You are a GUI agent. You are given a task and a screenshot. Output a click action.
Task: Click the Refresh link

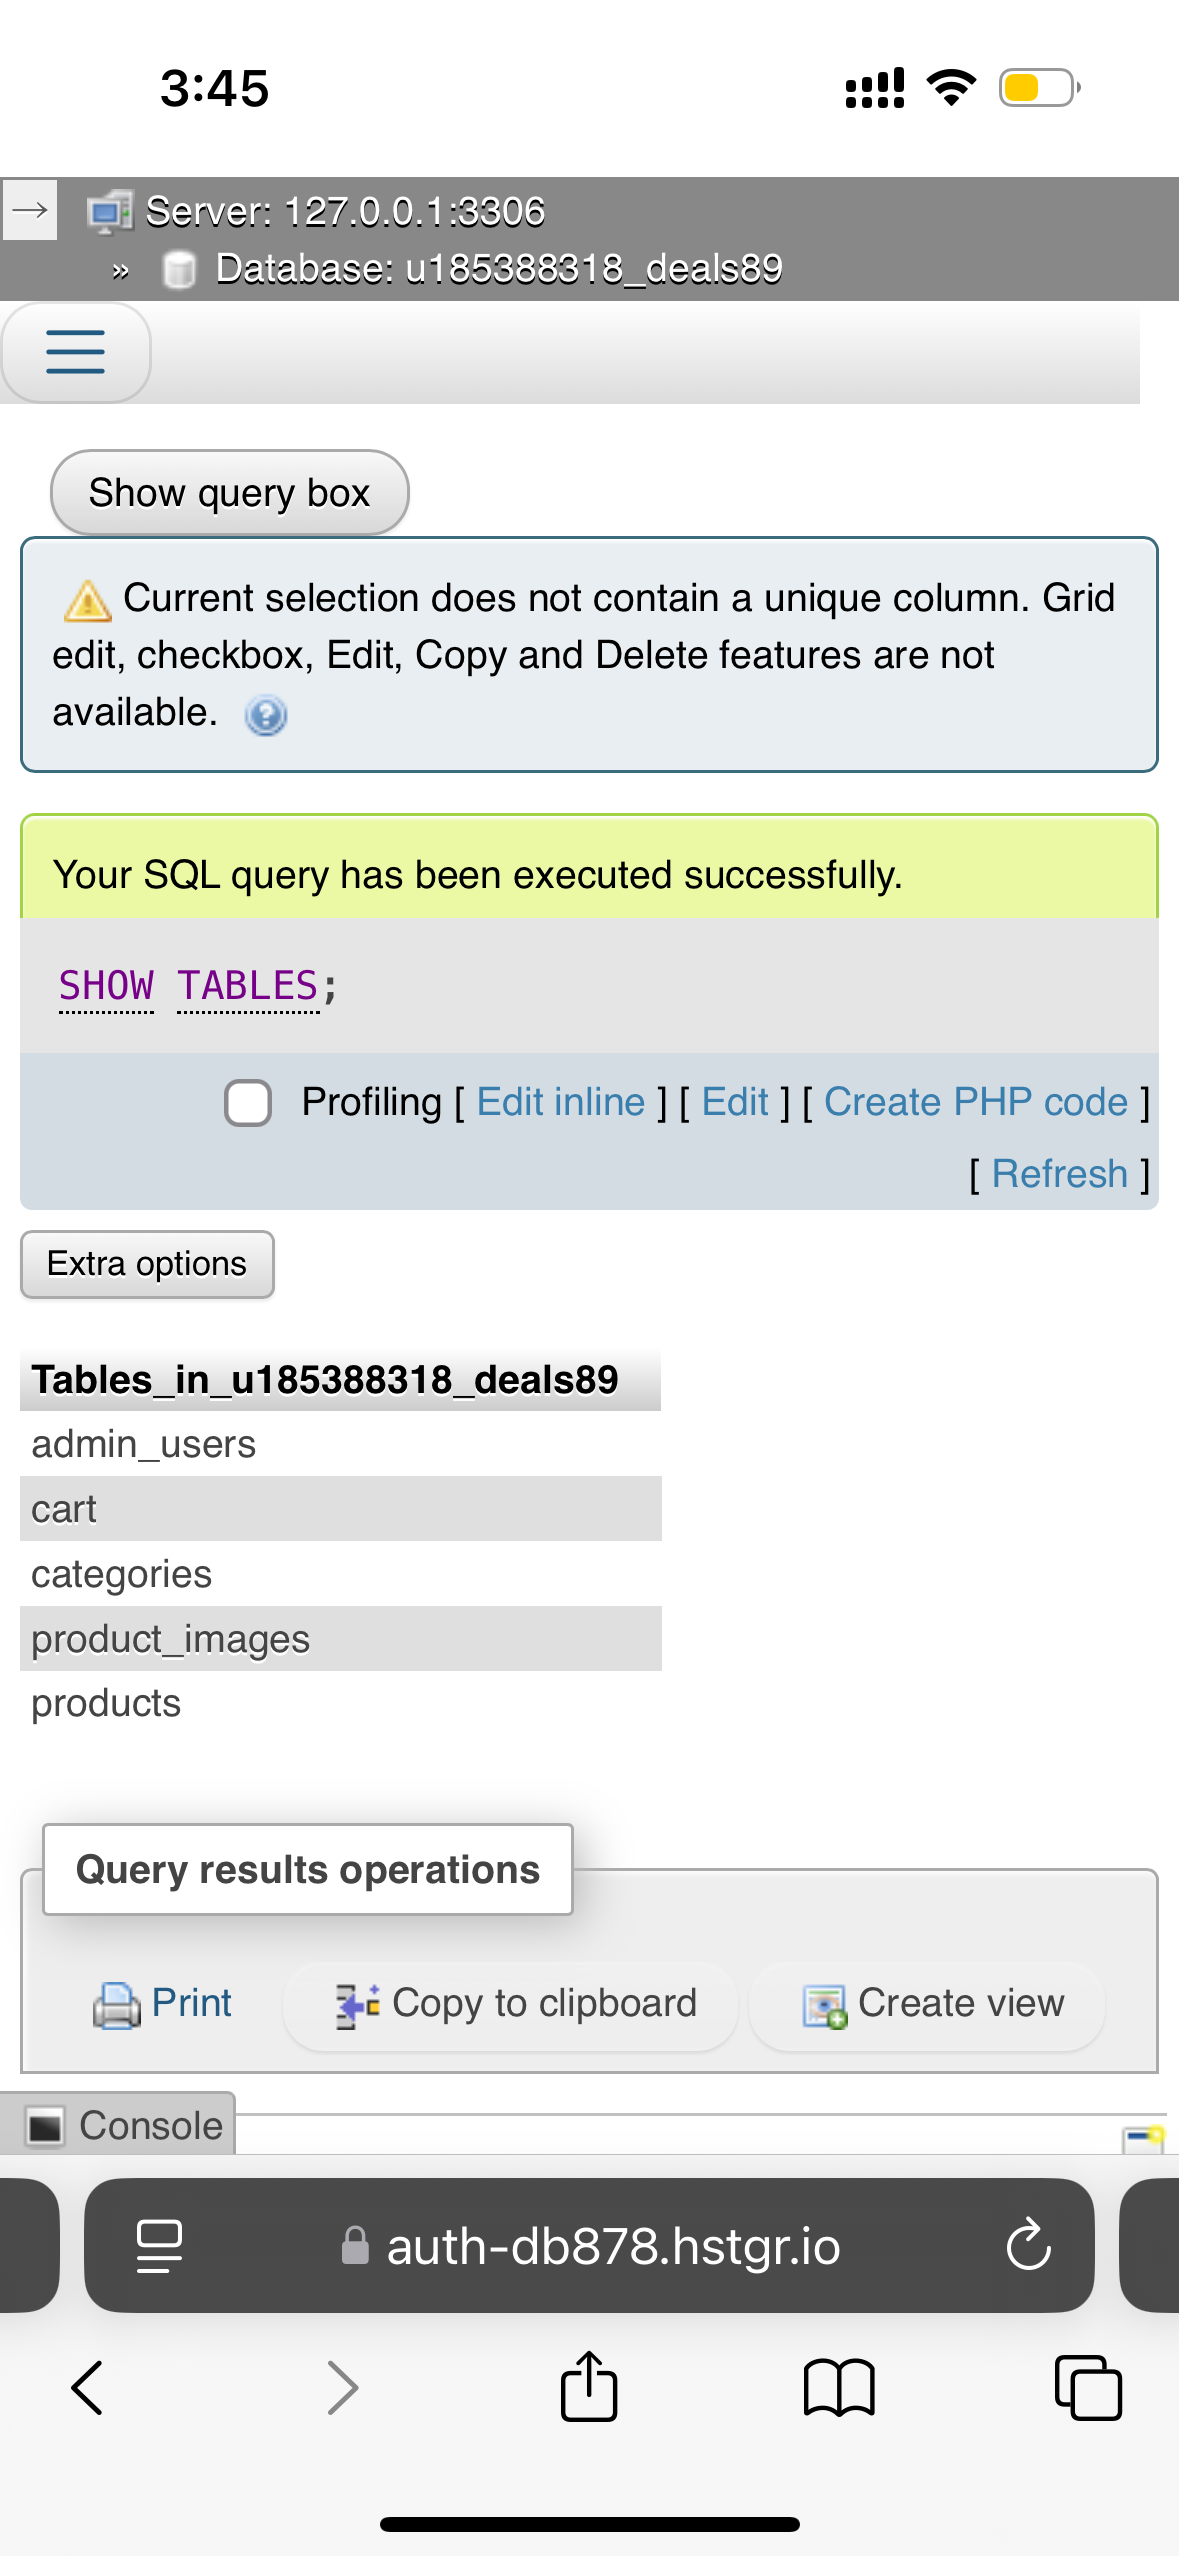(x=1060, y=1174)
